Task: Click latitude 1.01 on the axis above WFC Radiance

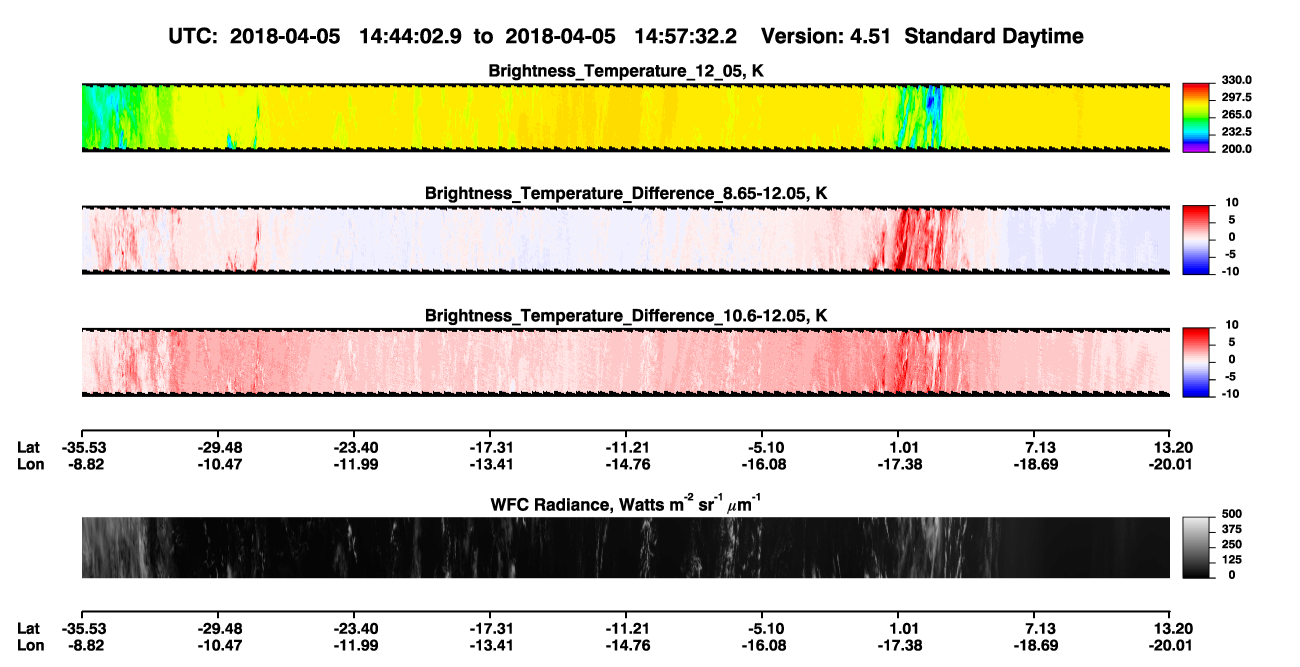Action: point(899,447)
